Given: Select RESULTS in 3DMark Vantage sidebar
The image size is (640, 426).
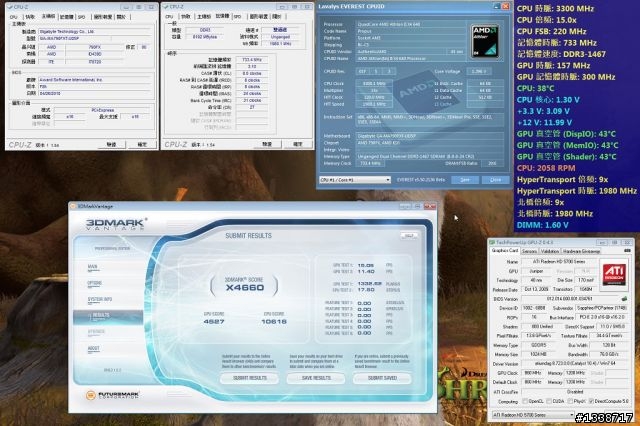Looking at the screenshot, I should [x=108, y=317].
